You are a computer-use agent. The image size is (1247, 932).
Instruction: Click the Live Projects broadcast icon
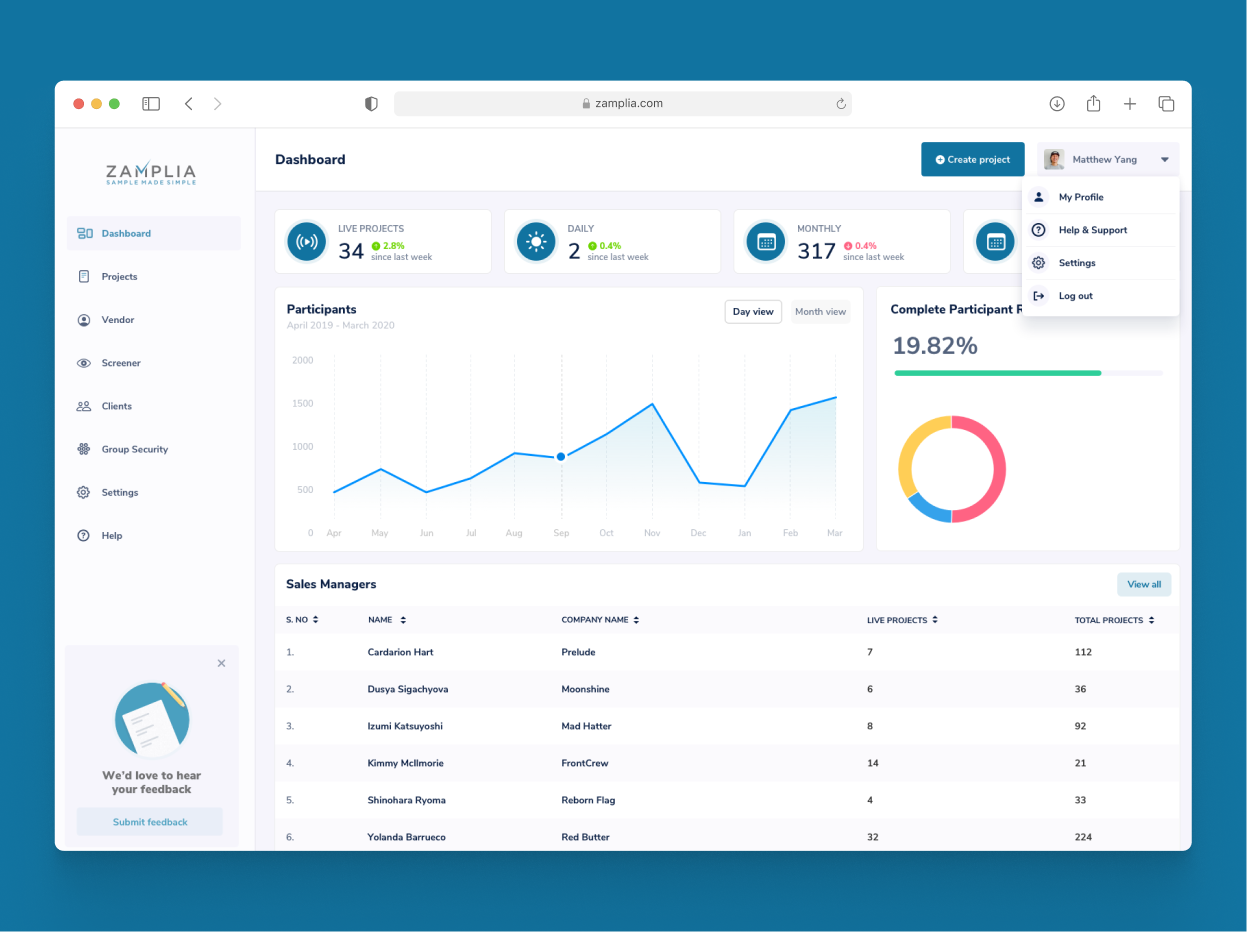point(306,242)
